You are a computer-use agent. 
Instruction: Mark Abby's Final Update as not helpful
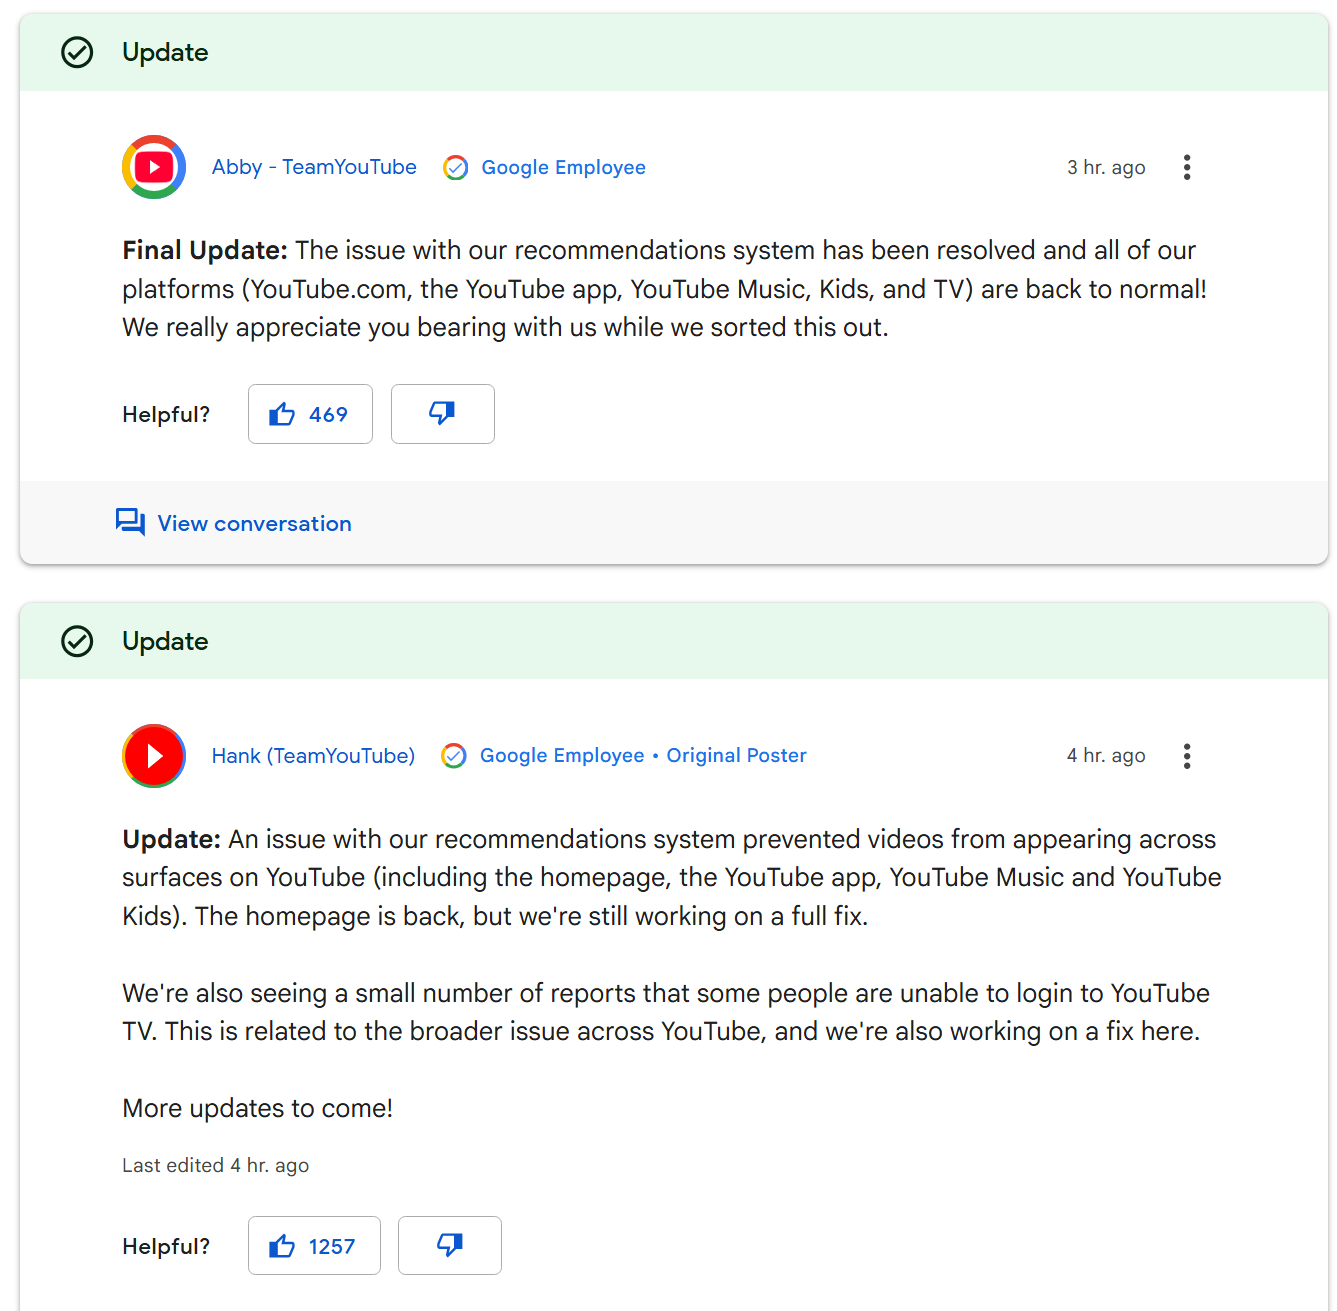pyautogui.click(x=442, y=414)
